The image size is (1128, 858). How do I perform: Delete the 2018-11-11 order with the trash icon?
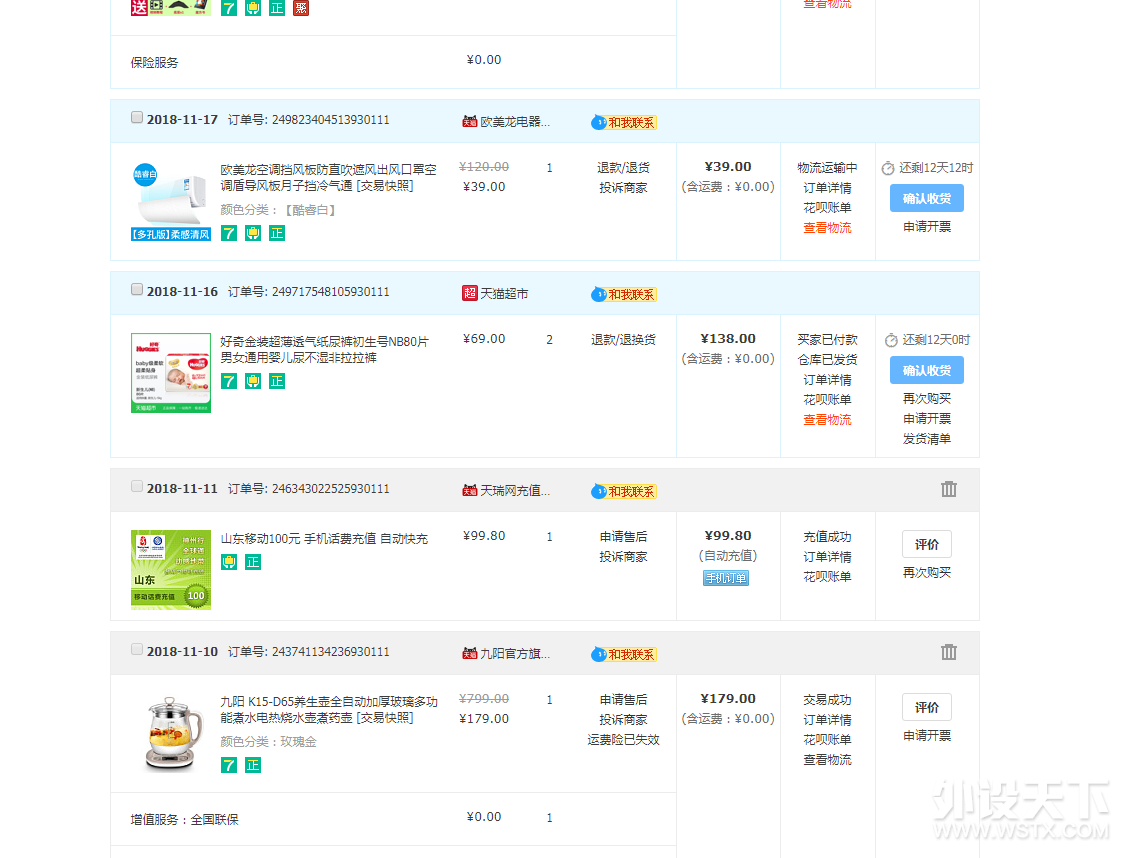(x=949, y=489)
